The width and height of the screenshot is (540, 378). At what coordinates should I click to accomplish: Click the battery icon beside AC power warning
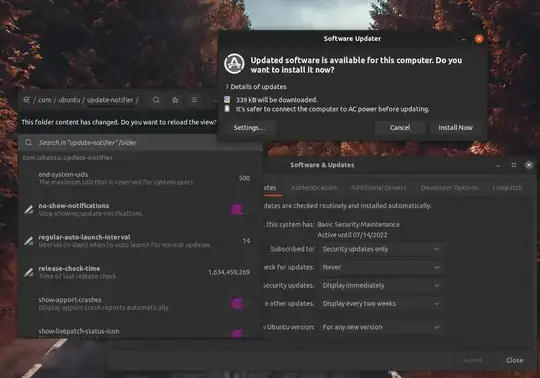pos(227,109)
